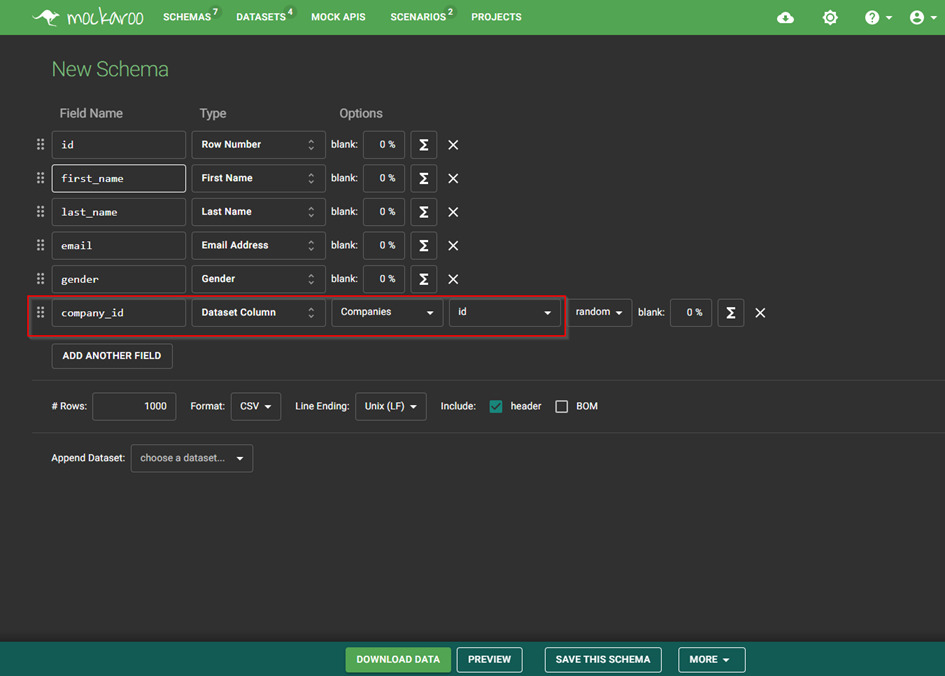The width and height of the screenshot is (945, 676).
Task: Expand the Append Dataset chooser
Action: pyautogui.click(x=192, y=458)
